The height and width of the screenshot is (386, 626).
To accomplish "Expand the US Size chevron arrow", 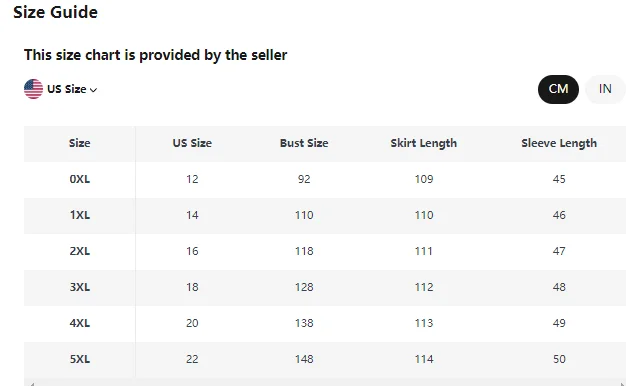I will pyautogui.click(x=93, y=90).
